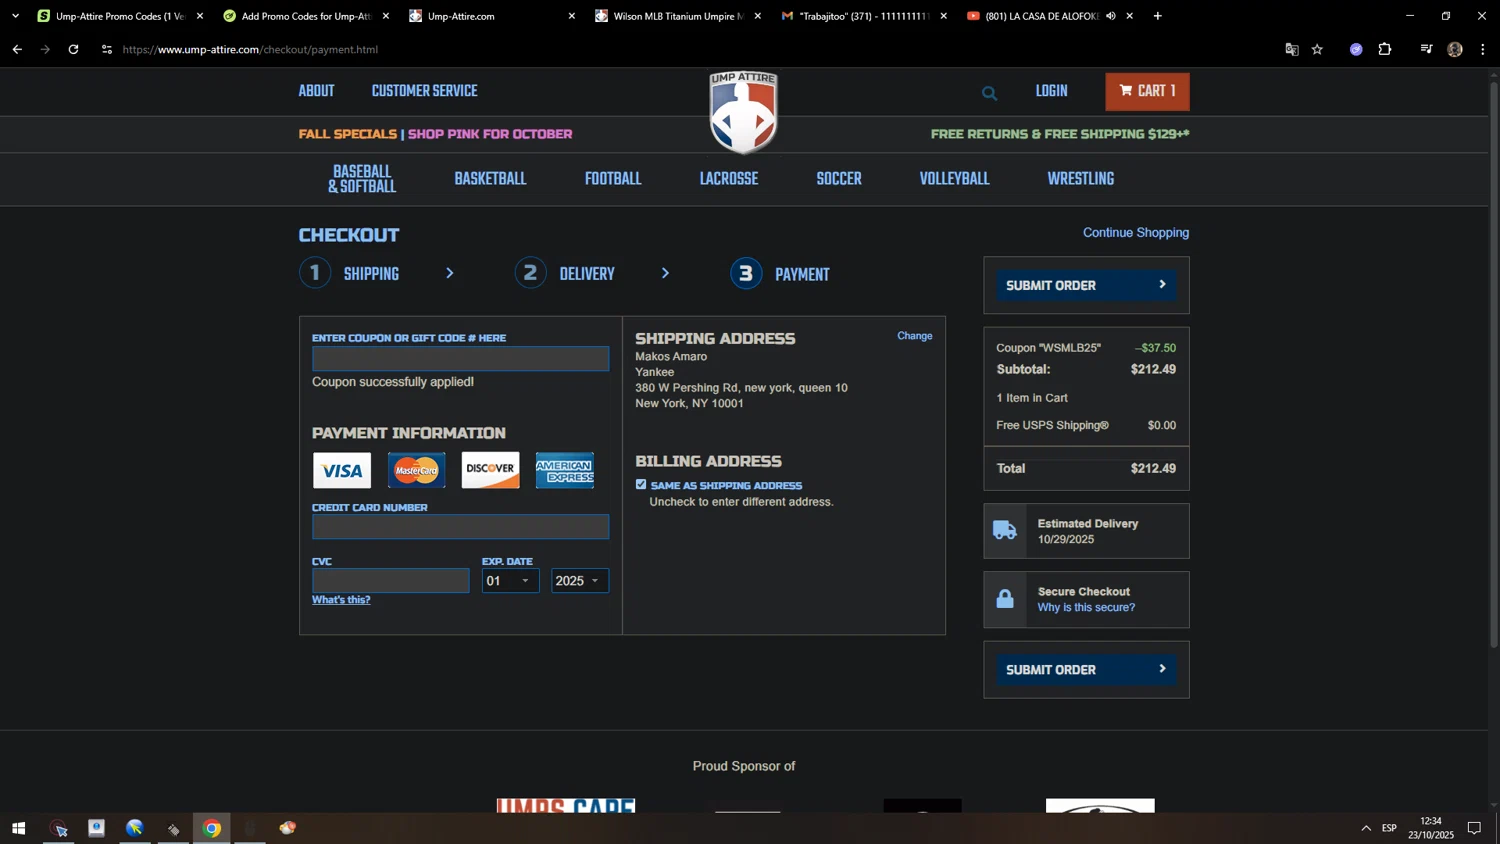Go to checkout step 1 Shipping

click(350, 274)
